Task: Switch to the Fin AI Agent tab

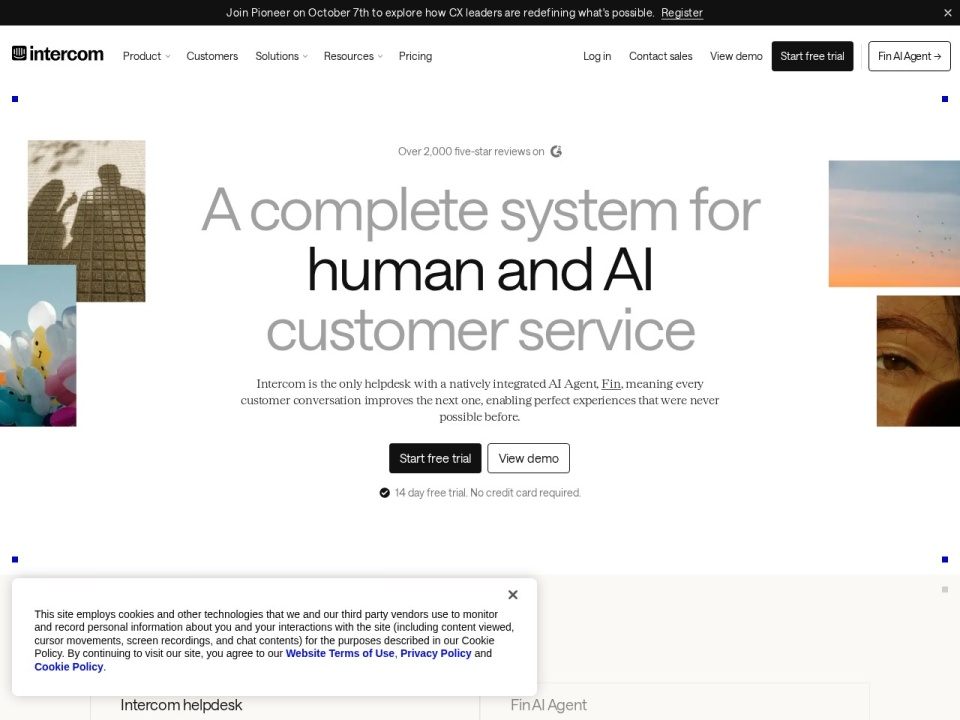Action: click(549, 705)
